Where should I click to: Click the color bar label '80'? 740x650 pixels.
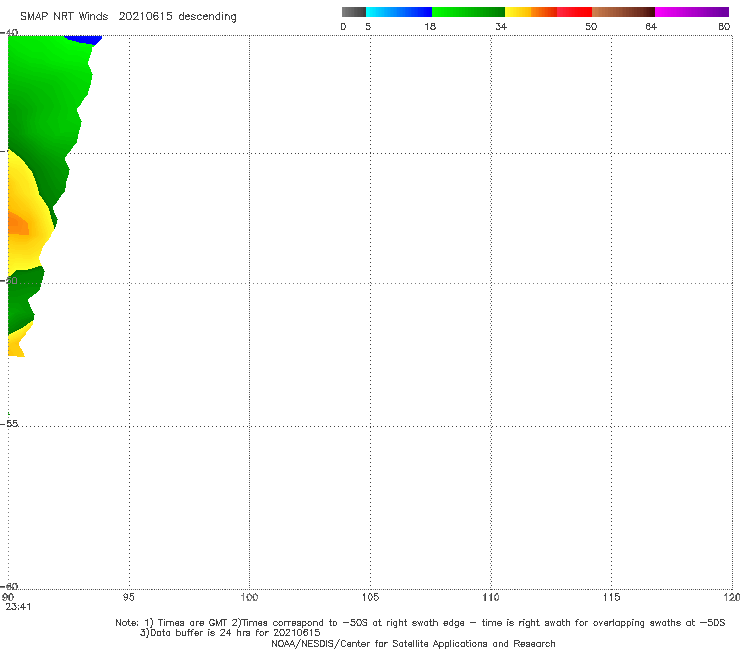pos(724,26)
